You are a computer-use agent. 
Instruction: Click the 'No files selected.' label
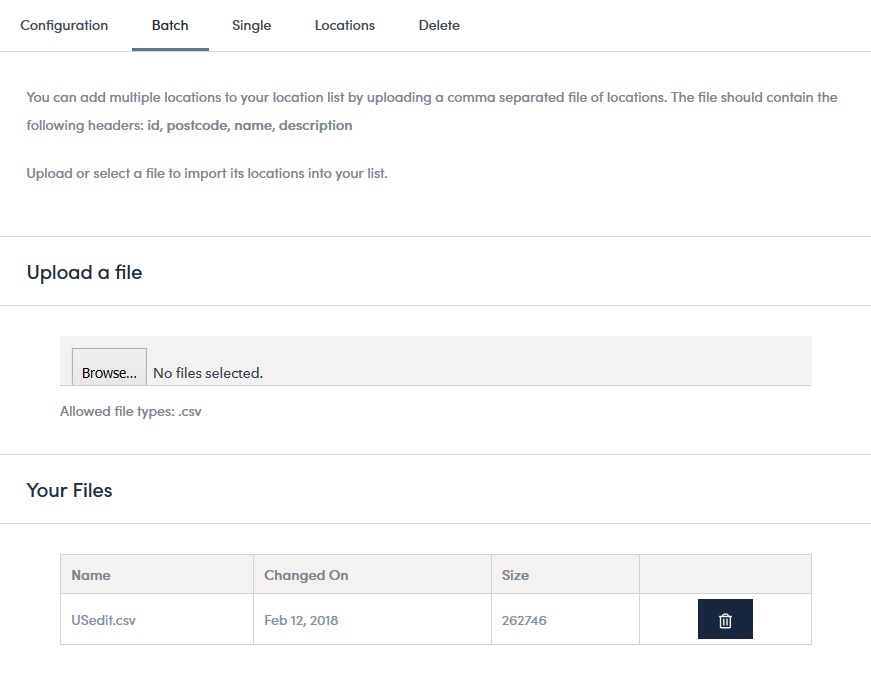click(x=208, y=373)
